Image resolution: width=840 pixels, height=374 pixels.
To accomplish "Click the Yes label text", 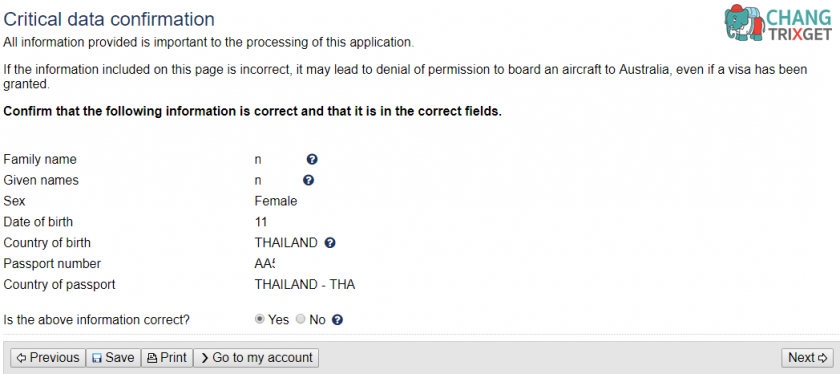I will click(x=279, y=320).
